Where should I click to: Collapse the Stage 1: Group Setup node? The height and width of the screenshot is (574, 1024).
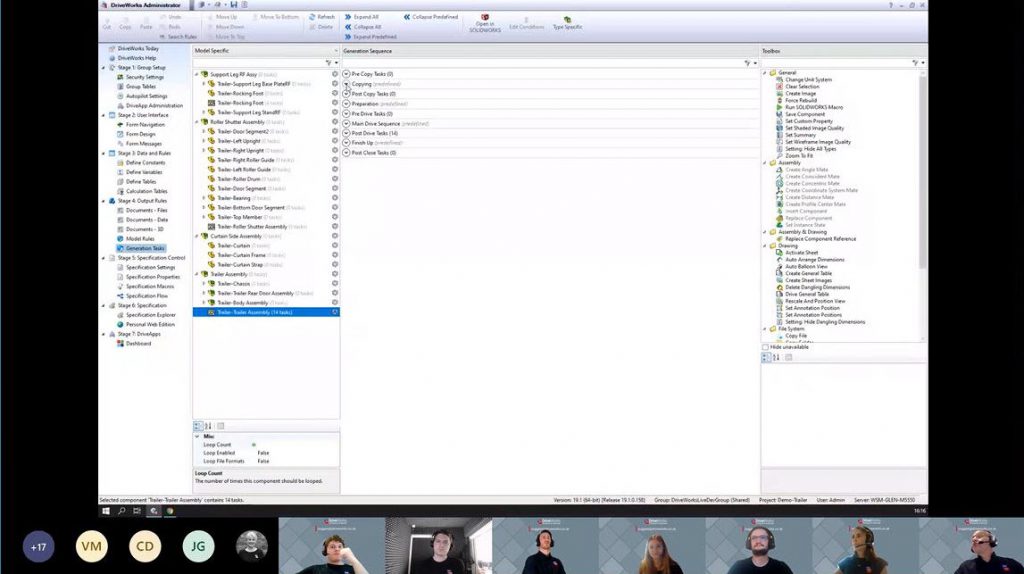tap(103, 67)
